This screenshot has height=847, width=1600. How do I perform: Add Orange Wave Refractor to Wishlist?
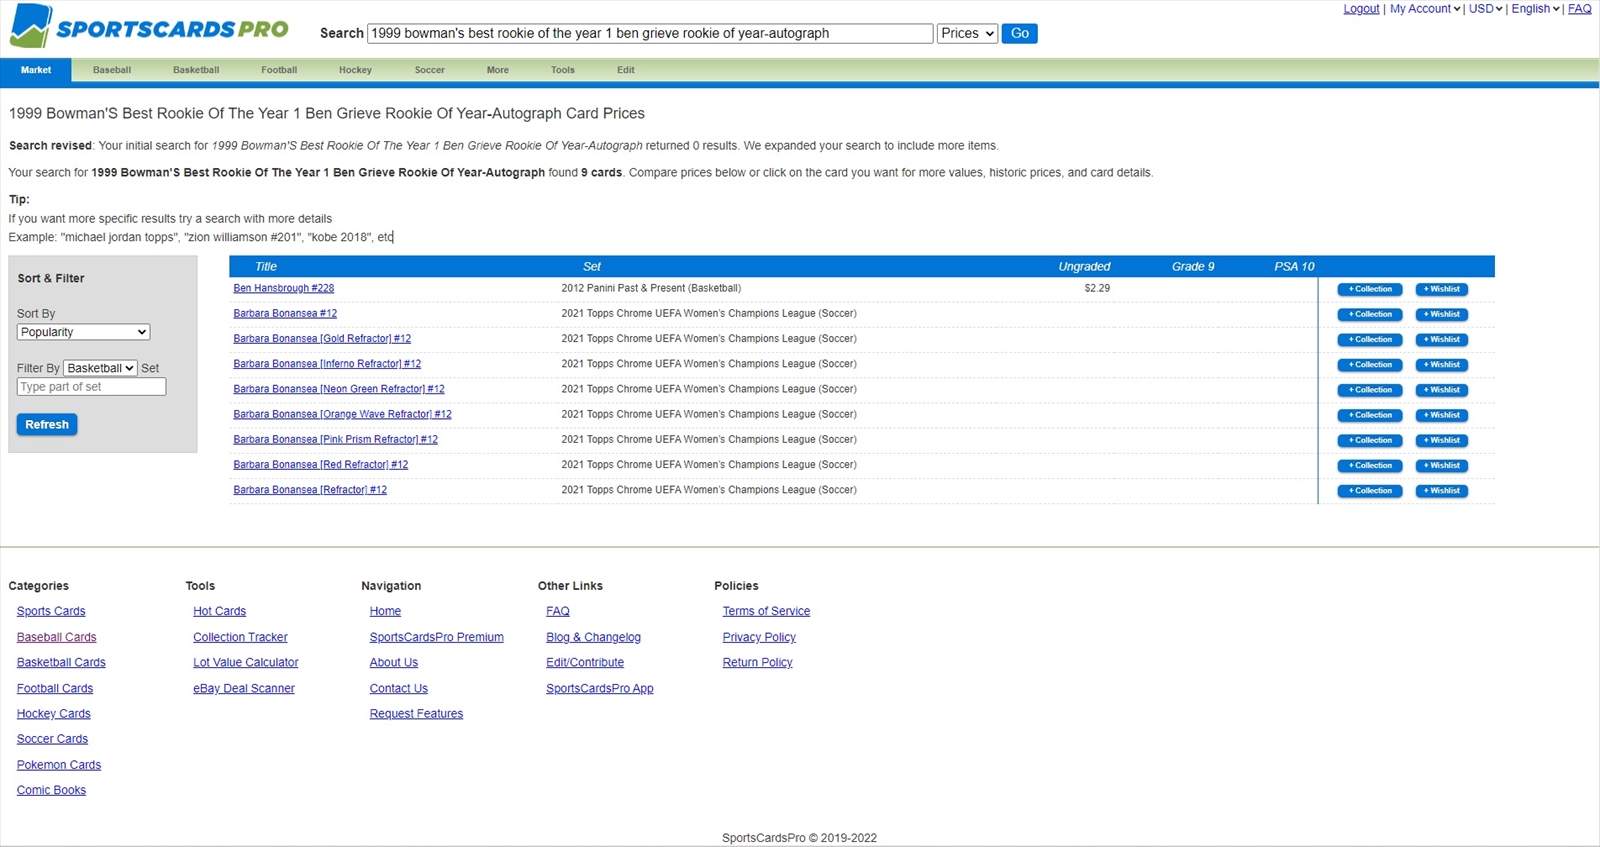pyautogui.click(x=1442, y=415)
